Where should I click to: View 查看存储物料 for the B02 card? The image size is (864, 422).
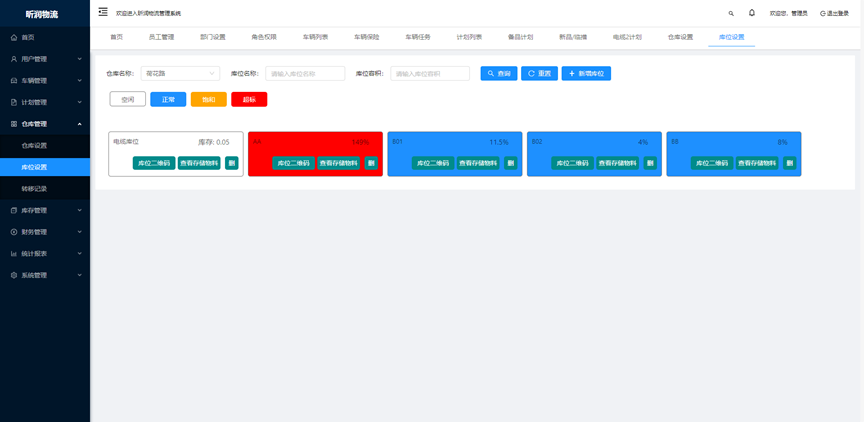pyautogui.click(x=617, y=163)
